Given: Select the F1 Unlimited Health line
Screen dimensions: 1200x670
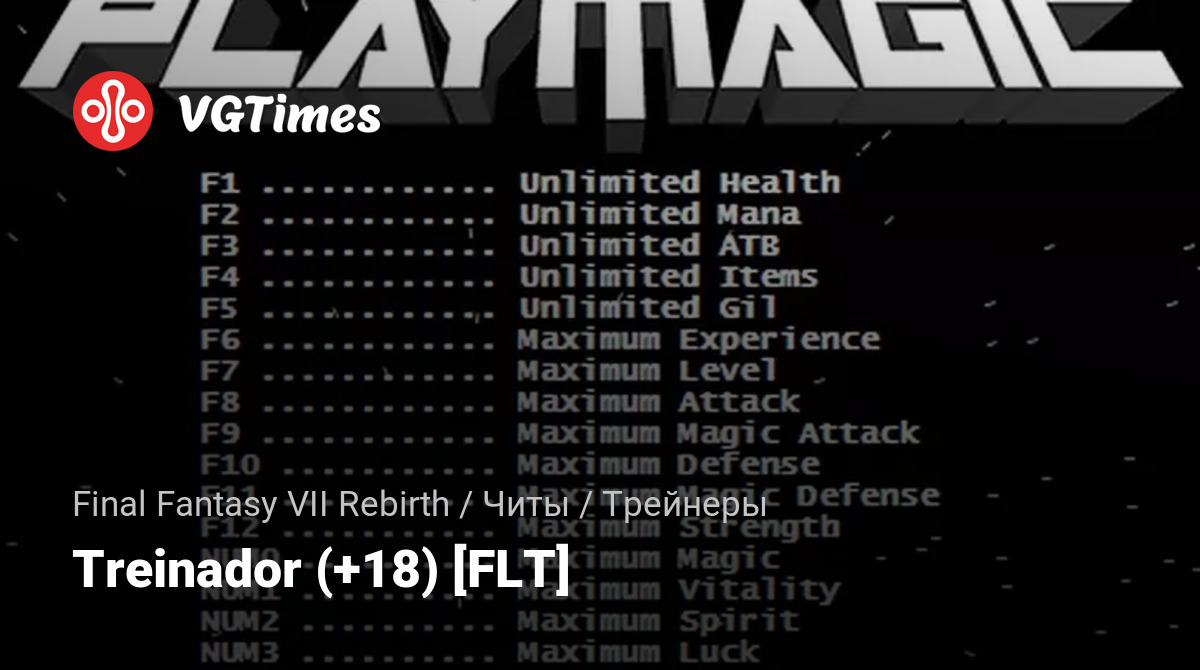Looking at the screenshot, I should click(520, 183).
